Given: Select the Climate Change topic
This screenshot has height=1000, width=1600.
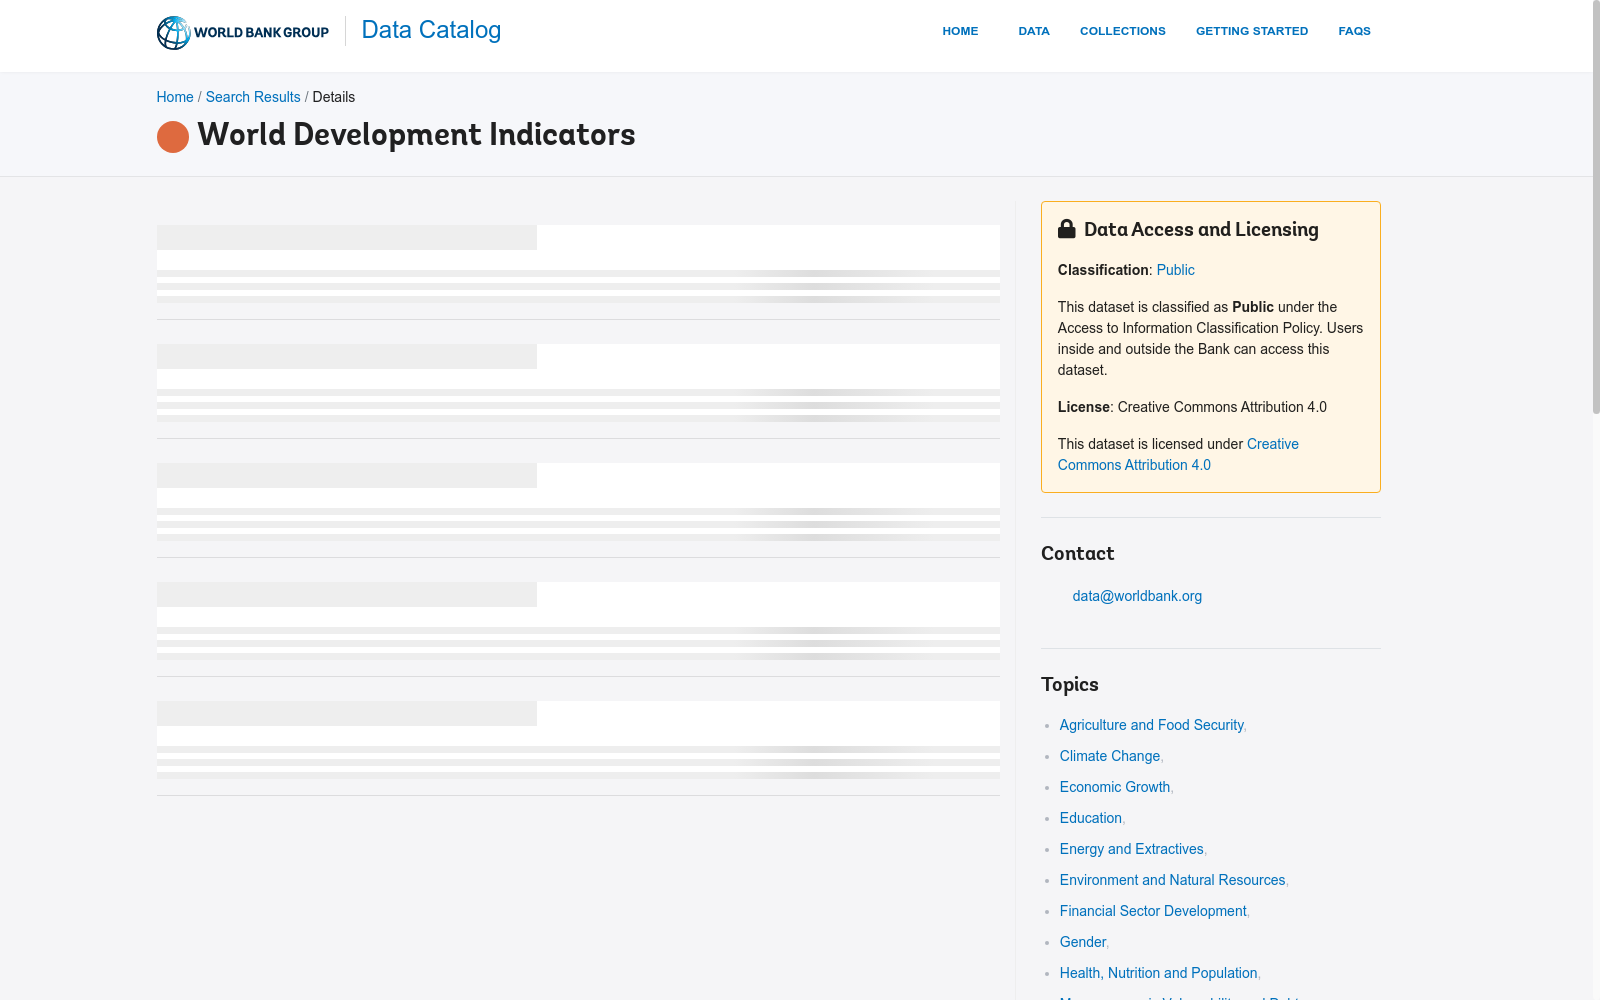Looking at the screenshot, I should pyautogui.click(x=1110, y=756).
